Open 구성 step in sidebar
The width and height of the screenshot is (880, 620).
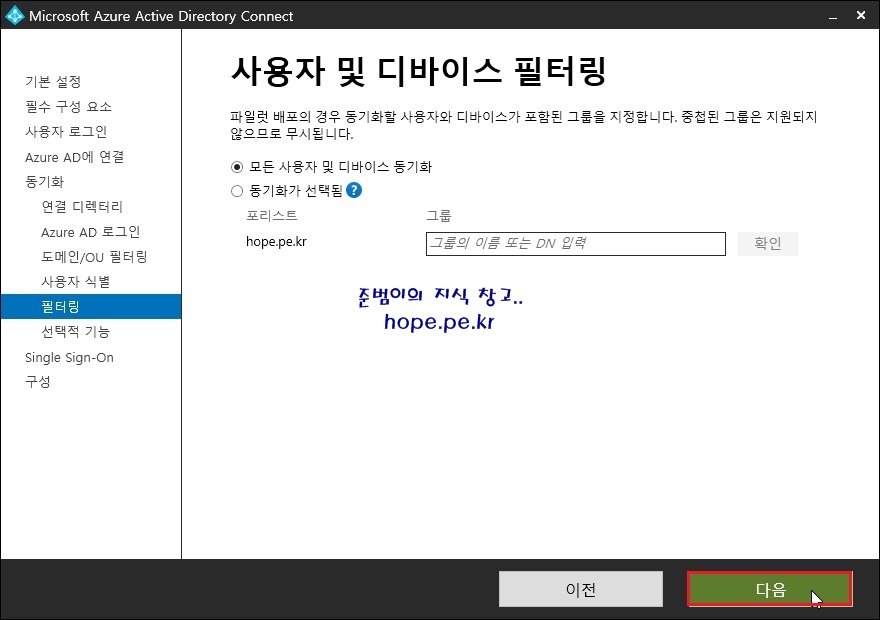[38, 382]
